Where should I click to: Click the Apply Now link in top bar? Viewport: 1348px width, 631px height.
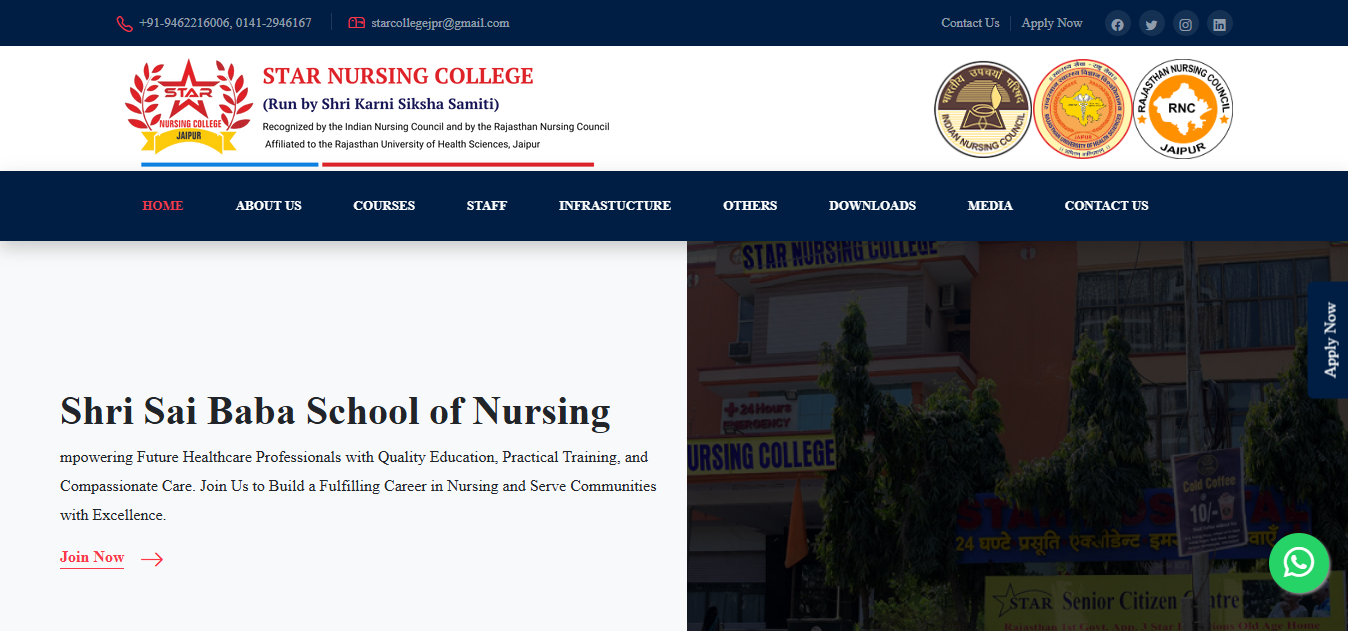click(x=1052, y=23)
